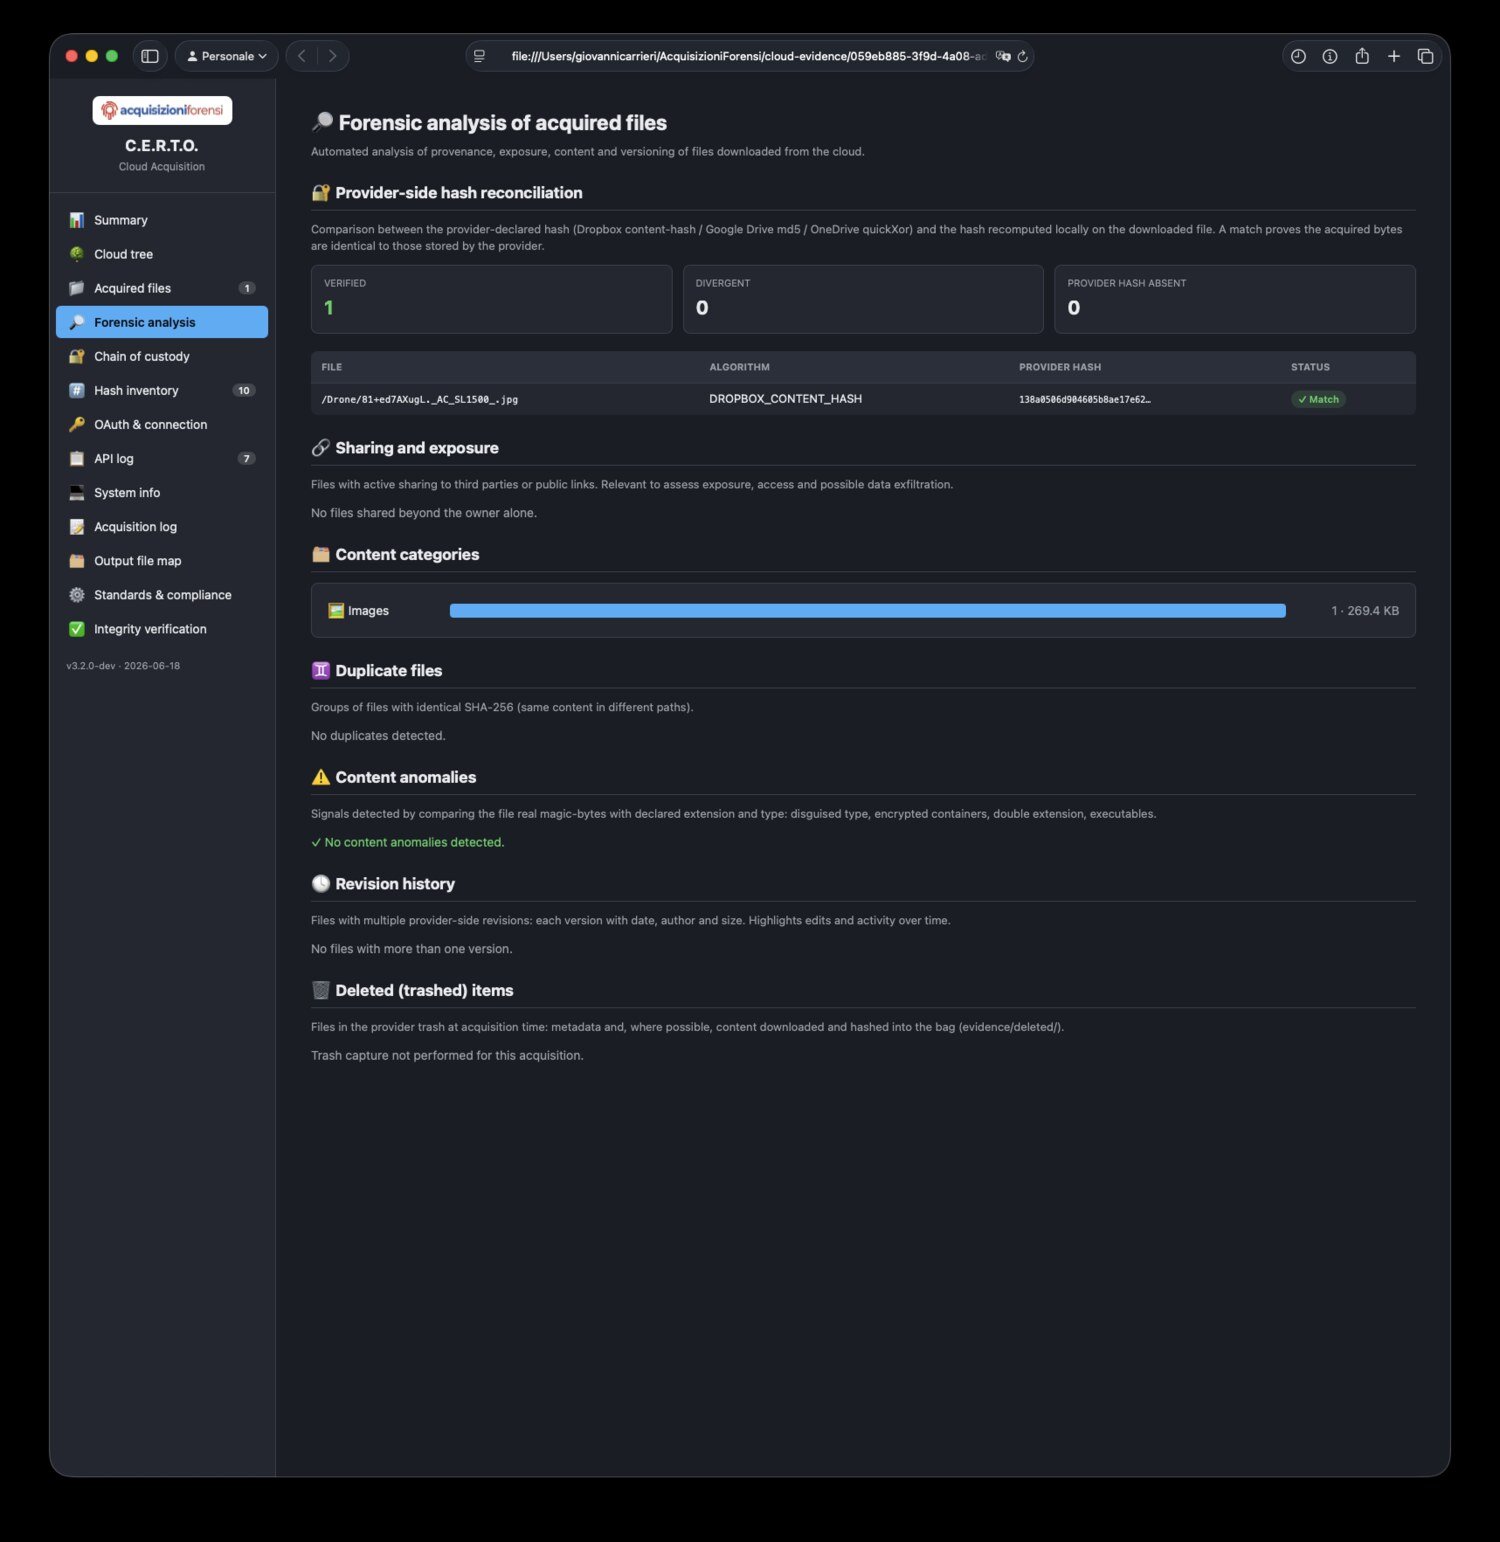The image size is (1500, 1542).
Task: Click the green Match status badge
Action: click(x=1318, y=399)
